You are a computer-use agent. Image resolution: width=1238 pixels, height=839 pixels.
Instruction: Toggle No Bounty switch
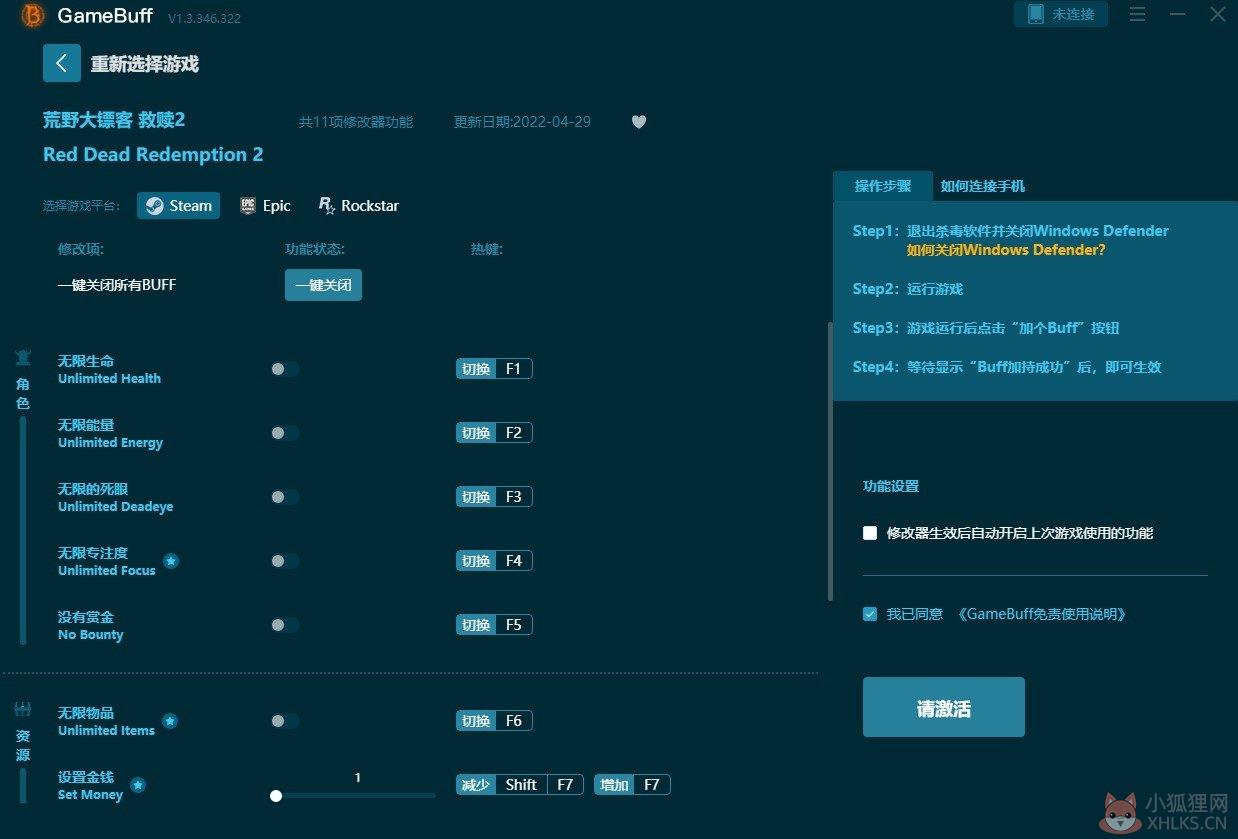(x=284, y=625)
